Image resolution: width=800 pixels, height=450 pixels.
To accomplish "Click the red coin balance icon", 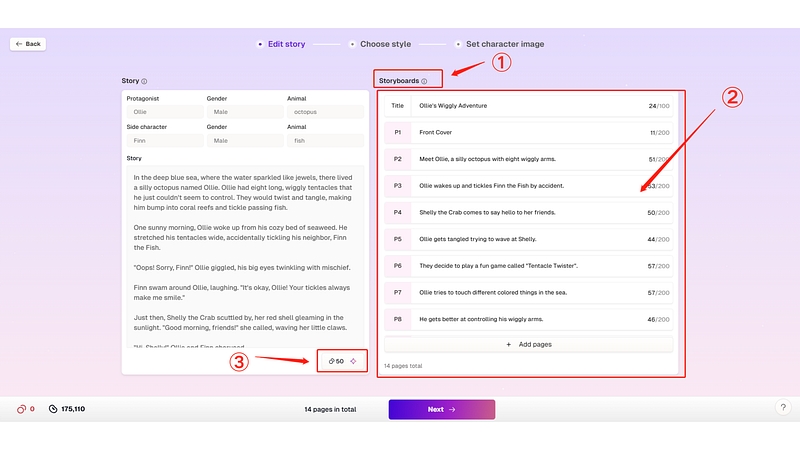I will coord(21,409).
